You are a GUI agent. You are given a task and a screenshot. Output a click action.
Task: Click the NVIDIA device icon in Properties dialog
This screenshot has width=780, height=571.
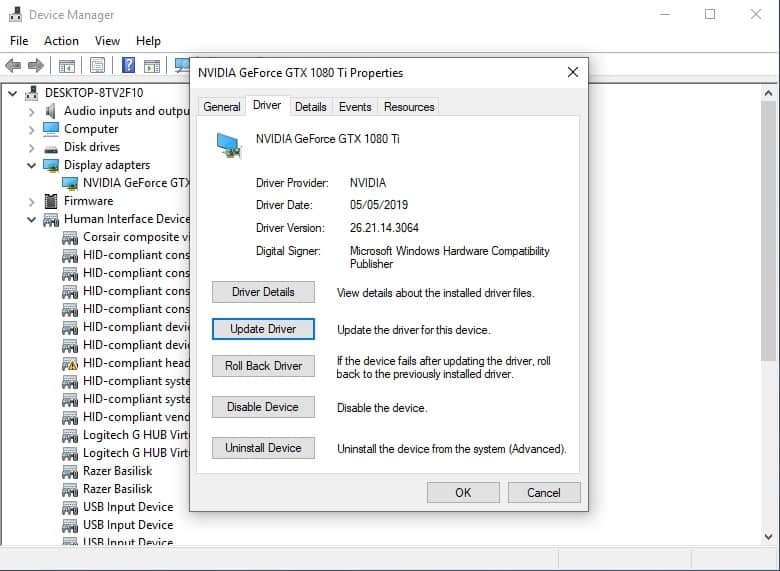tap(229, 146)
